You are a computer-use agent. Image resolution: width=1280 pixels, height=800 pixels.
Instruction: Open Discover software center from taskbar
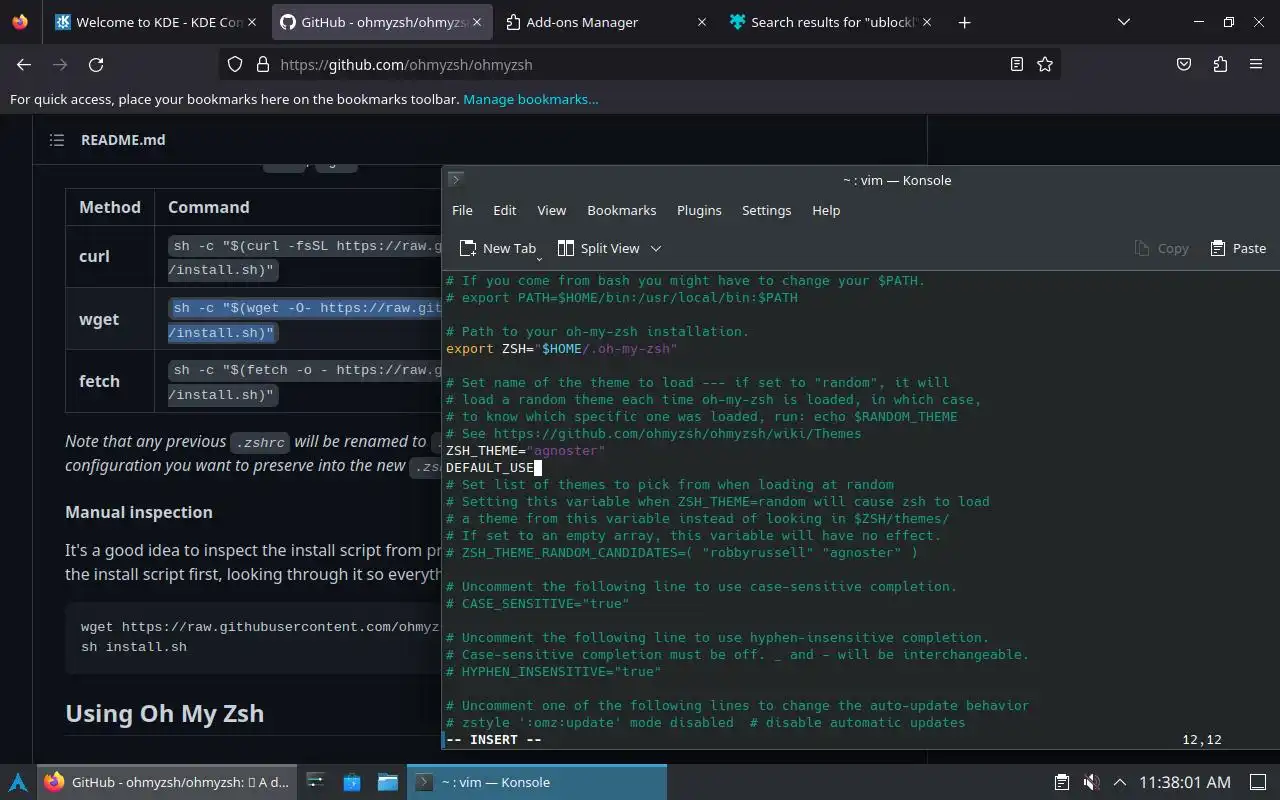(352, 782)
